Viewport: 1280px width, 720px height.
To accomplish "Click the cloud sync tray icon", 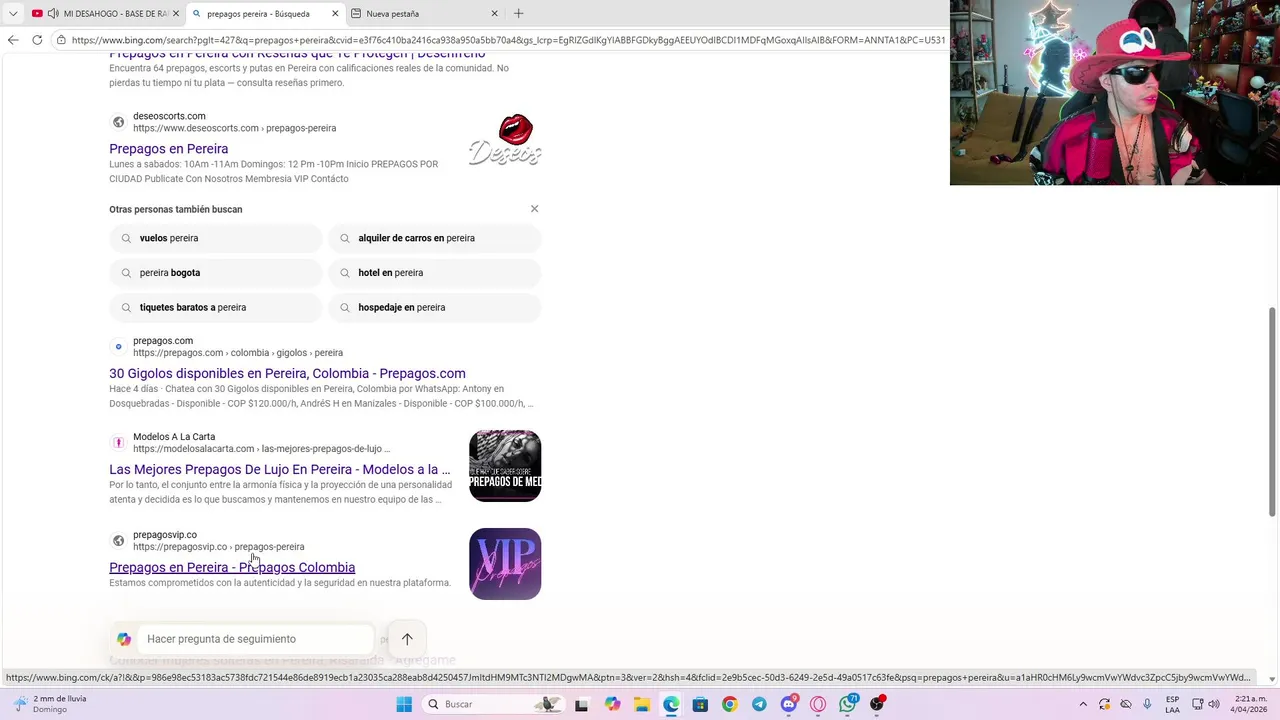I will coord(1126,704).
